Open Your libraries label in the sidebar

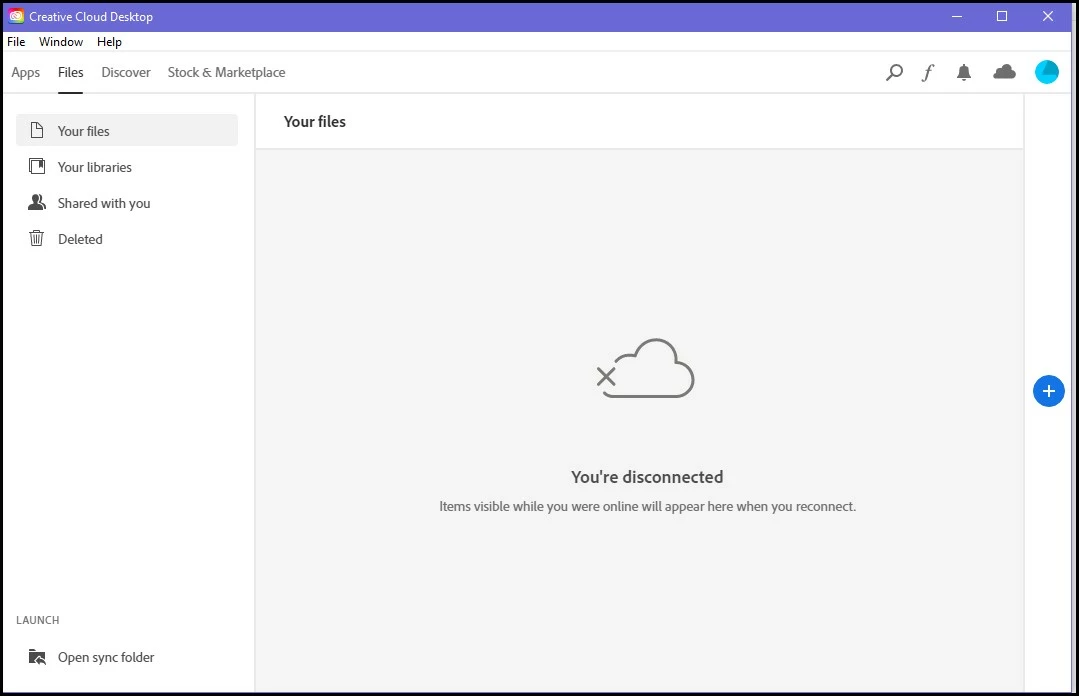click(94, 167)
